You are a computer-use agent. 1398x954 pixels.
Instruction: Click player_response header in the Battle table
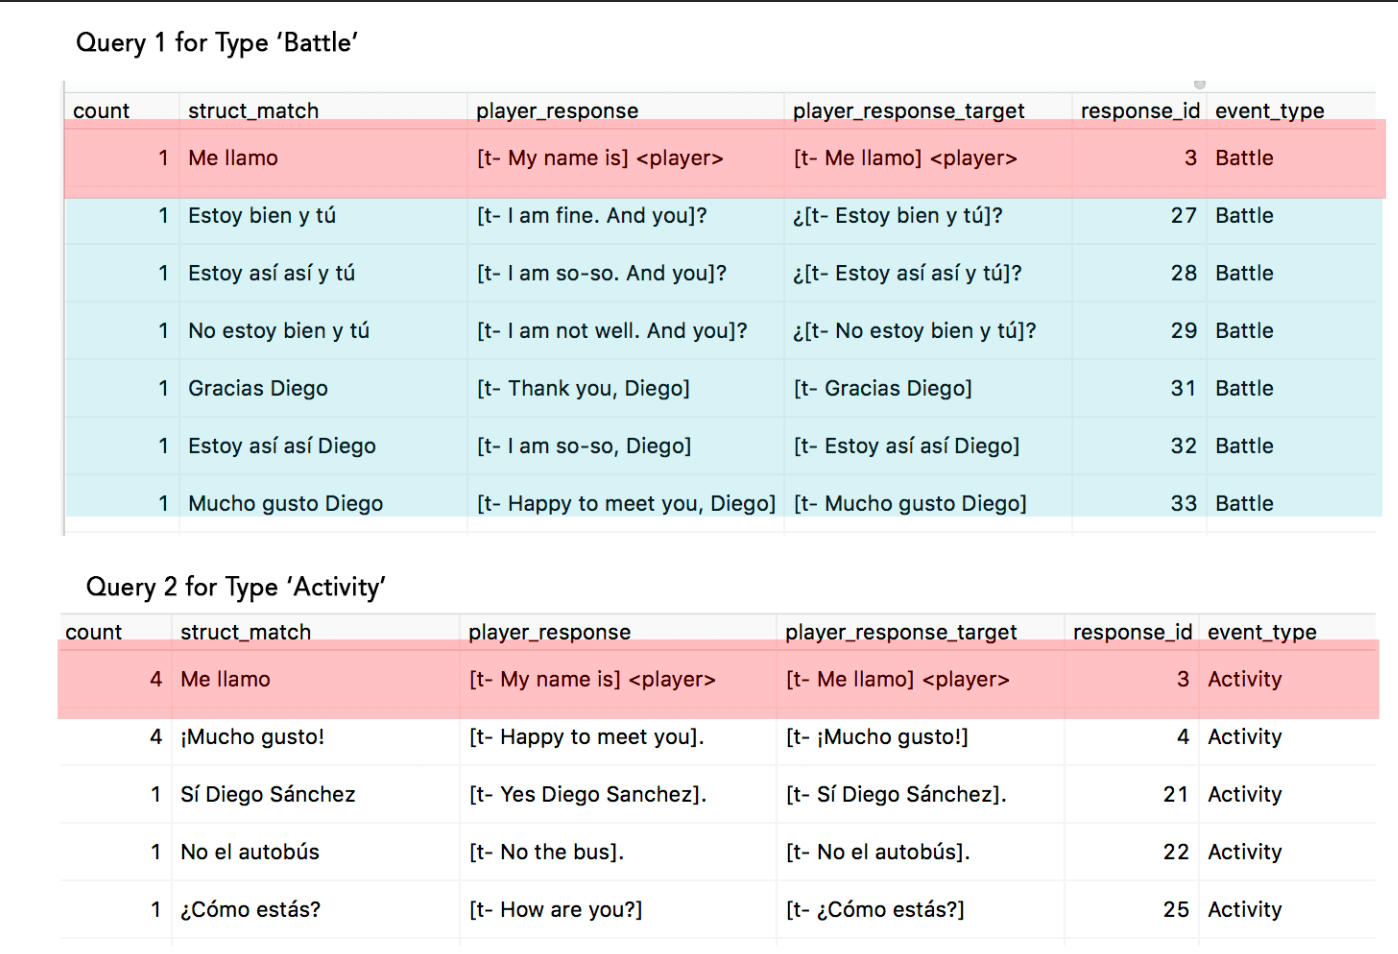(557, 111)
